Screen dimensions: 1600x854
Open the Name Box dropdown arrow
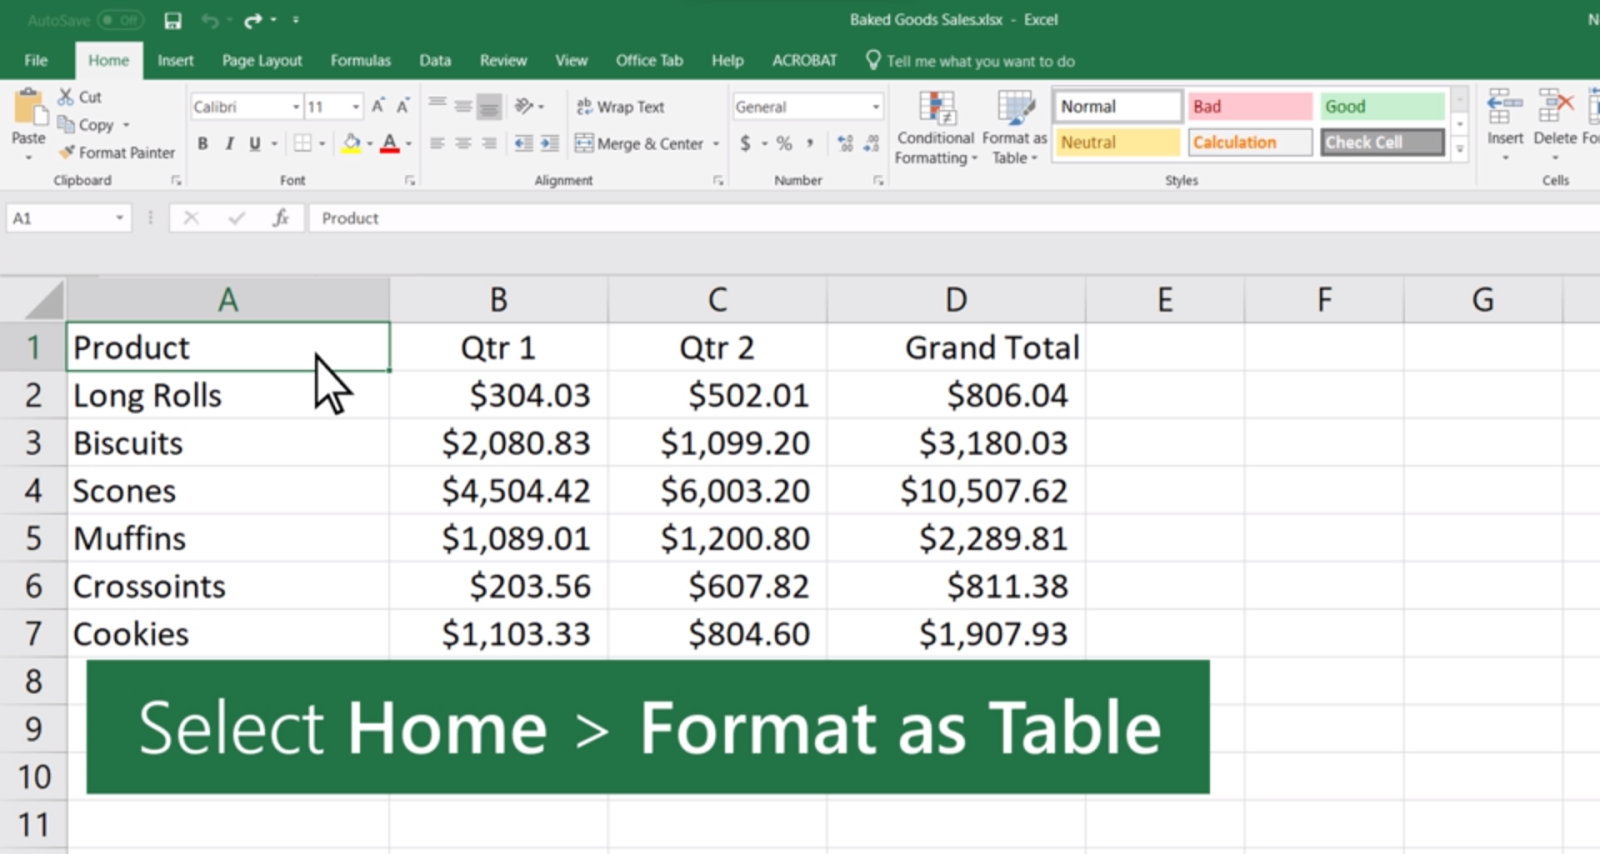(119, 218)
